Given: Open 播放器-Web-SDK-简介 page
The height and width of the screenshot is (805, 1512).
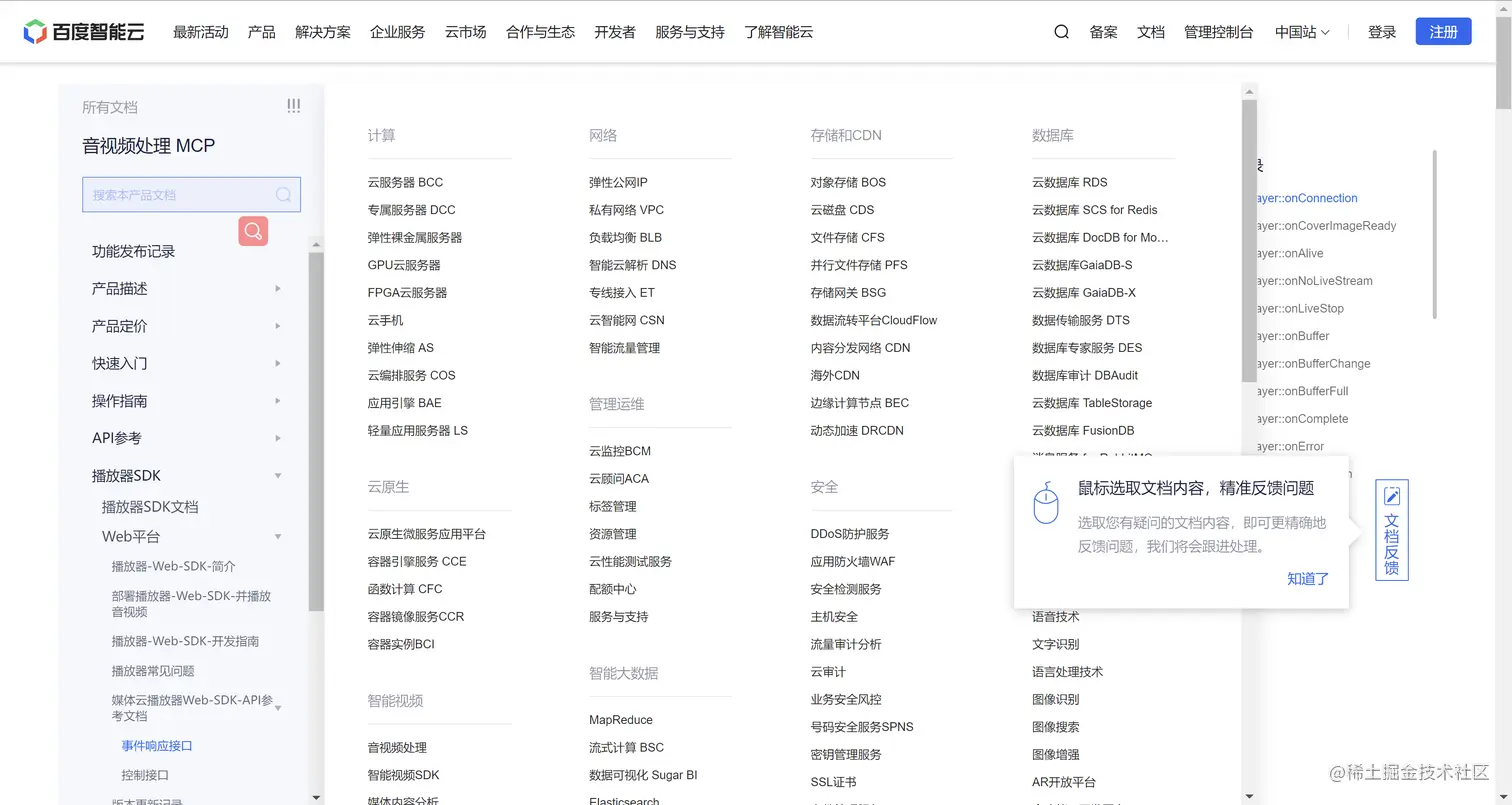Looking at the screenshot, I should point(174,566).
